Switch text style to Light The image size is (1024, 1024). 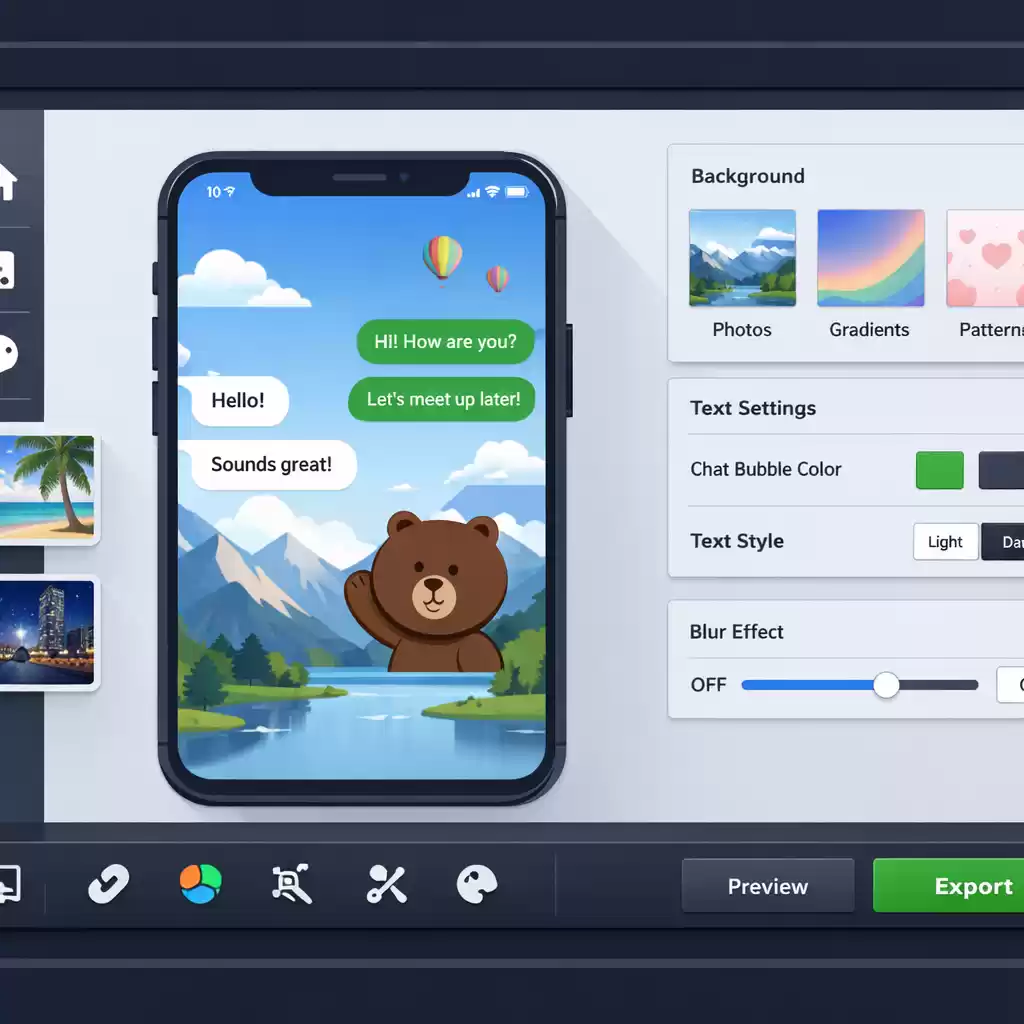tap(945, 541)
